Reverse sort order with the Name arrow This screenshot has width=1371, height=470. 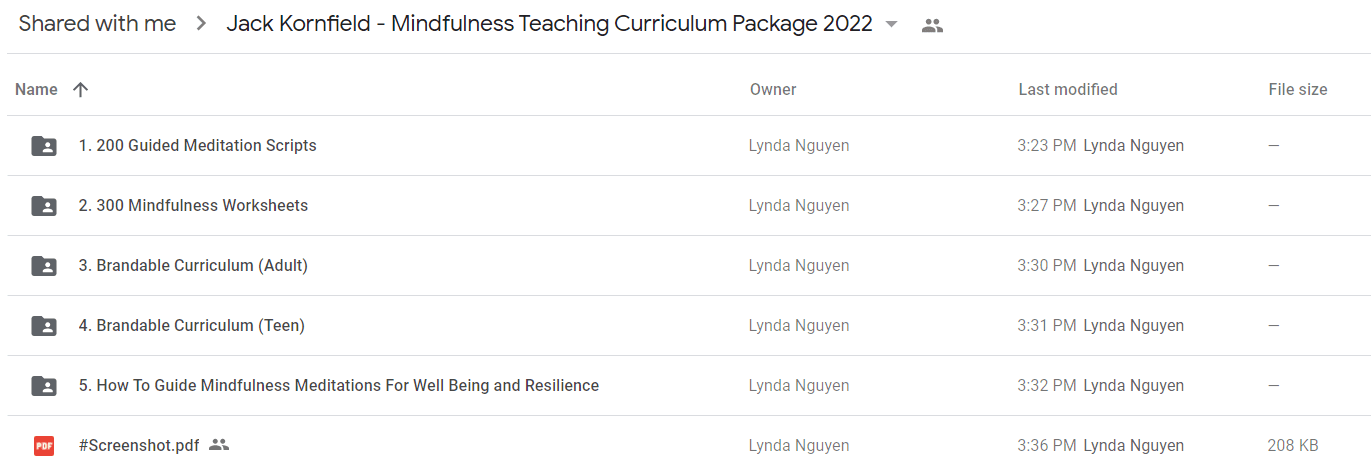[81, 89]
